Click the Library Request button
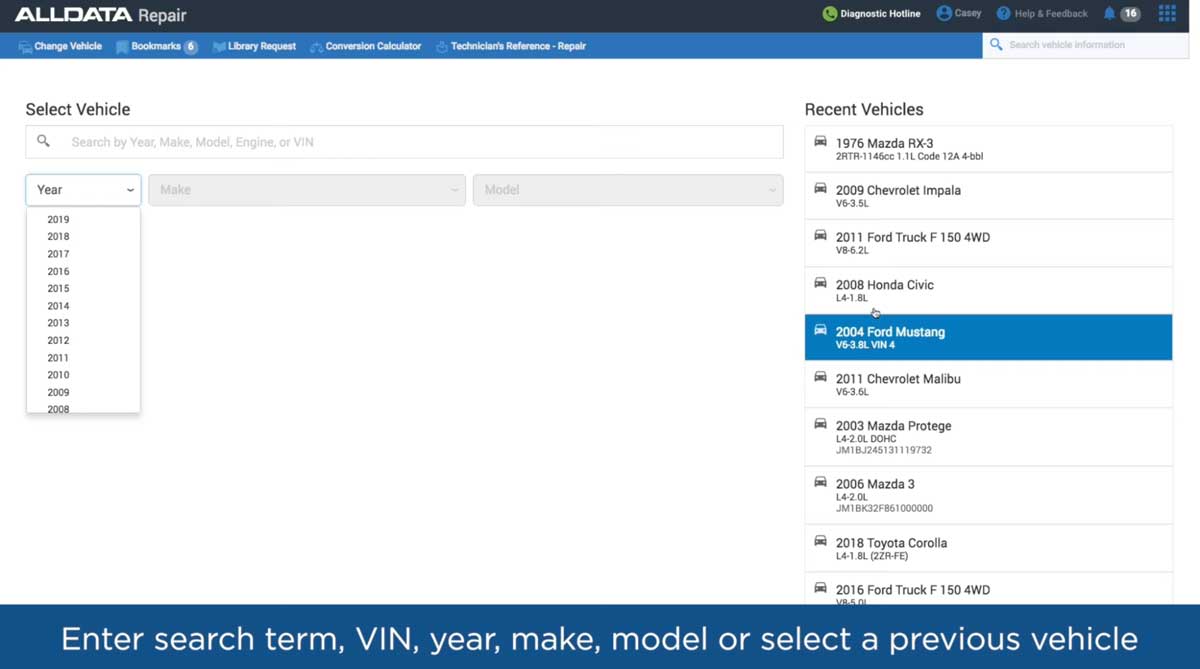 254,45
